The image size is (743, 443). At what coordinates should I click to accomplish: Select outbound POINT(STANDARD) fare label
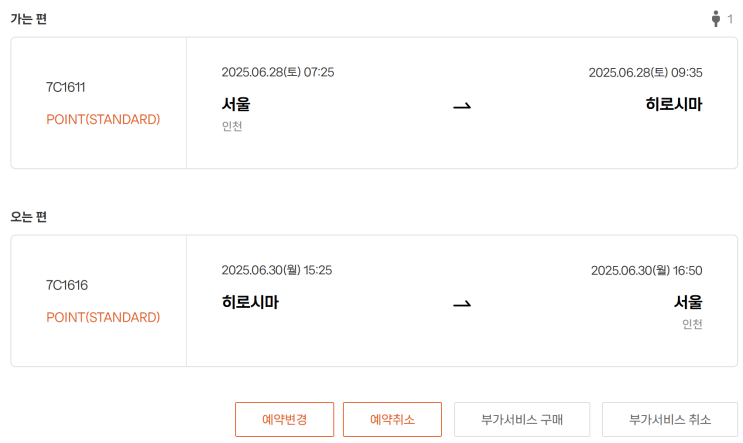click(x=103, y=119)
